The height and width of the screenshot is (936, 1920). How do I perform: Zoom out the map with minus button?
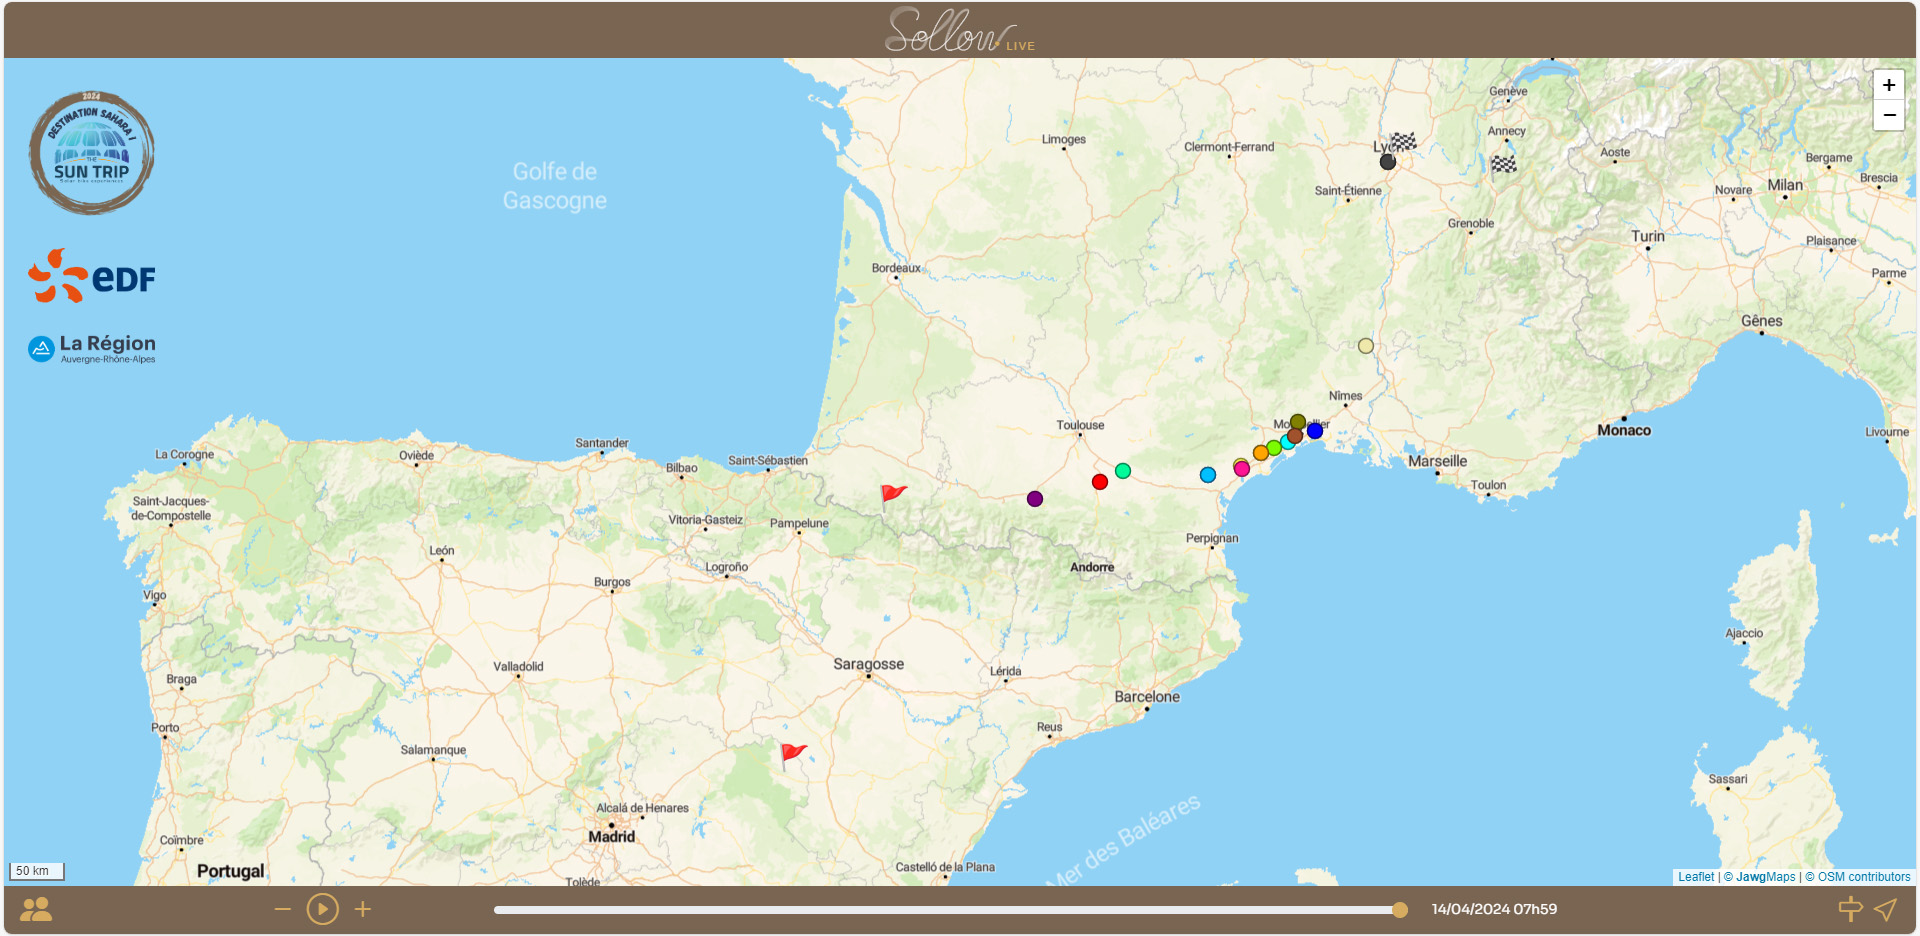pyautogui.click(x=1888, y=115)
